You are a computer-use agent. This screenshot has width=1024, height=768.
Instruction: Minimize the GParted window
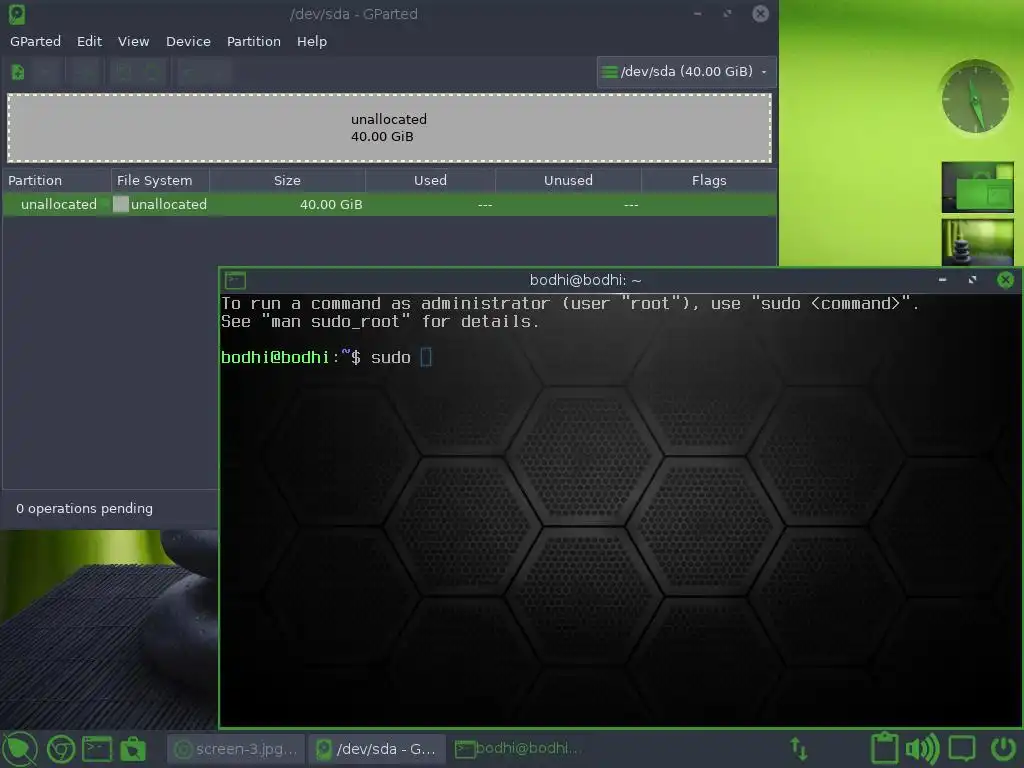coord(697,14)
